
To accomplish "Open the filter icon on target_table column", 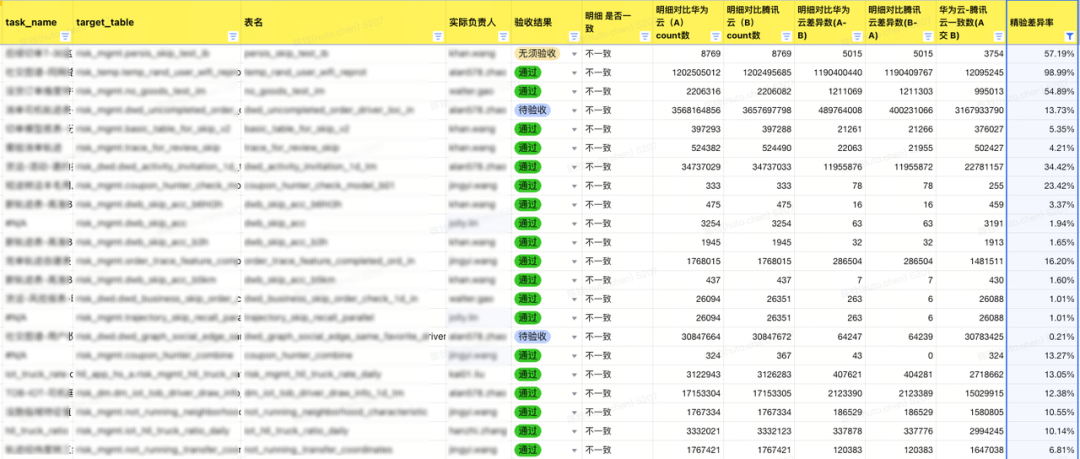I will [233, 37].
